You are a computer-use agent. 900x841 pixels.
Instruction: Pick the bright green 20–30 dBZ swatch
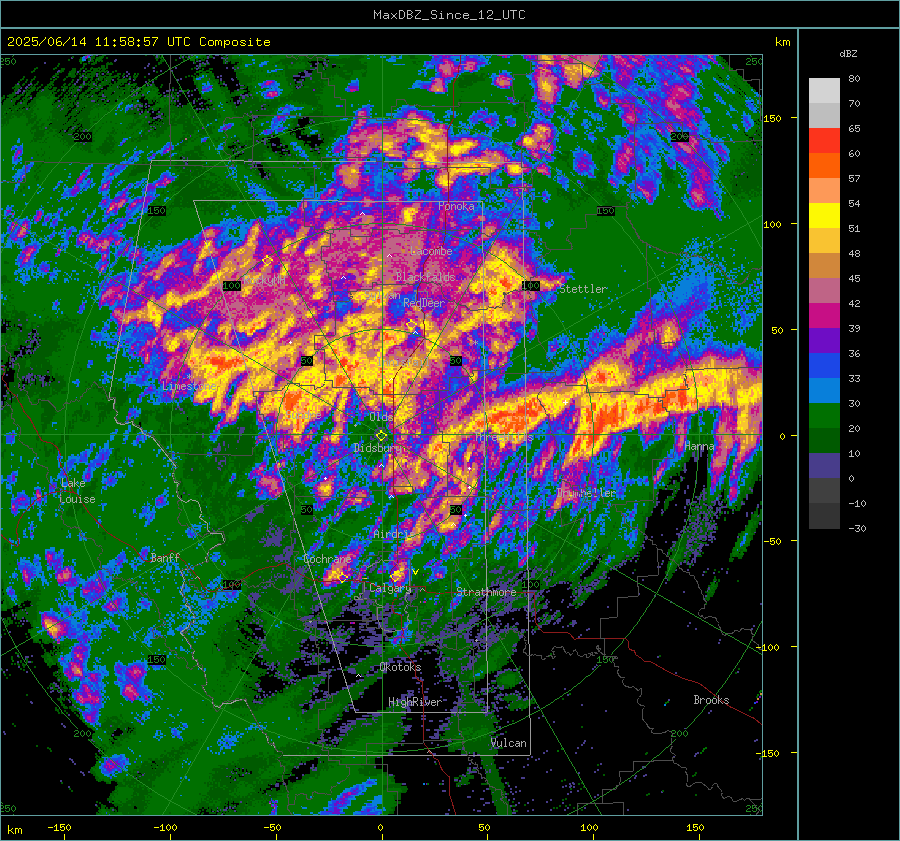coord(824,416)
